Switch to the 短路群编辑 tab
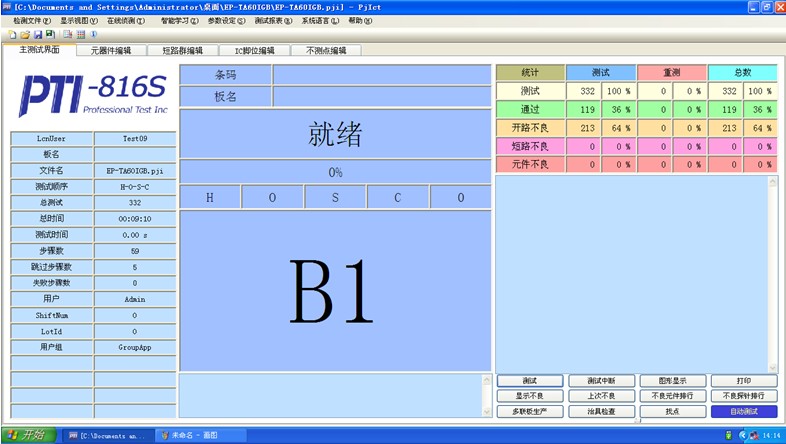 click(182, 50)
